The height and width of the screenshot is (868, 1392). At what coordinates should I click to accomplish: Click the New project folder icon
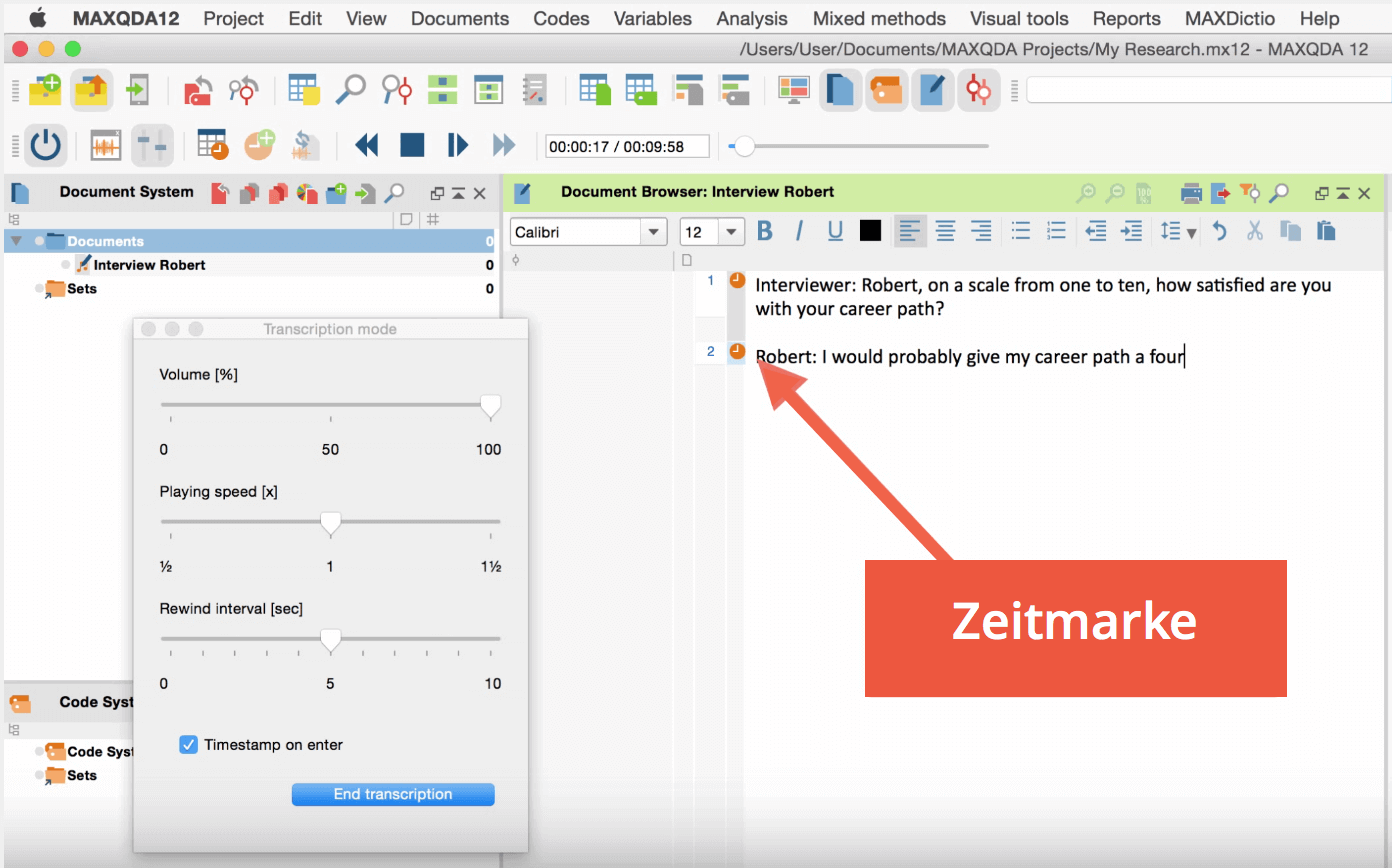pyautogui.click(x=46, y=90)
